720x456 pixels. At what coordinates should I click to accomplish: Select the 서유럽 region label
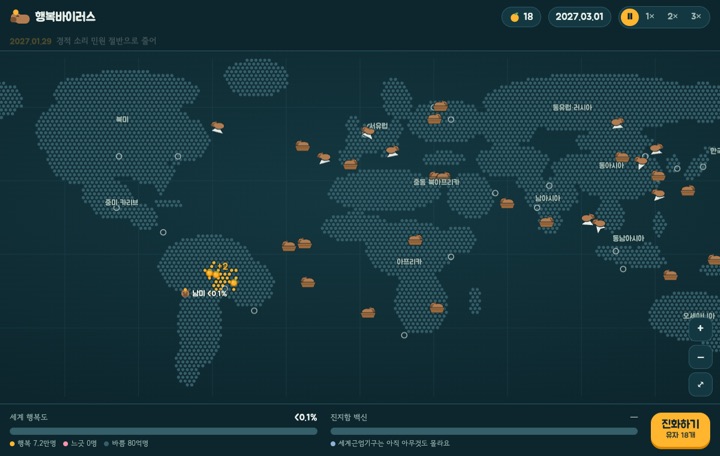coord(379,126)
